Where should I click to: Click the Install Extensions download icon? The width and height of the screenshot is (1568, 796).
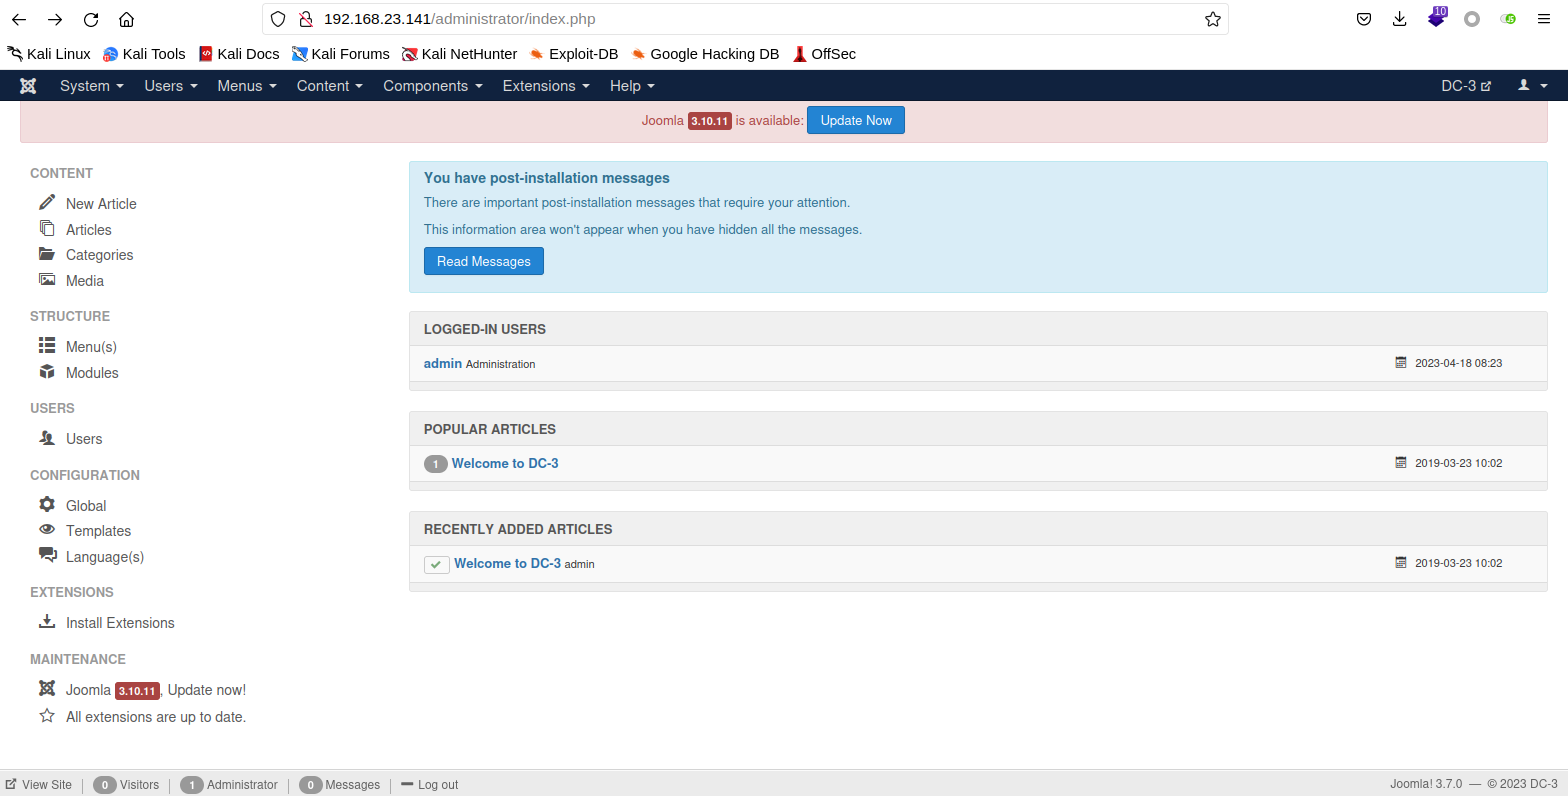47,621
